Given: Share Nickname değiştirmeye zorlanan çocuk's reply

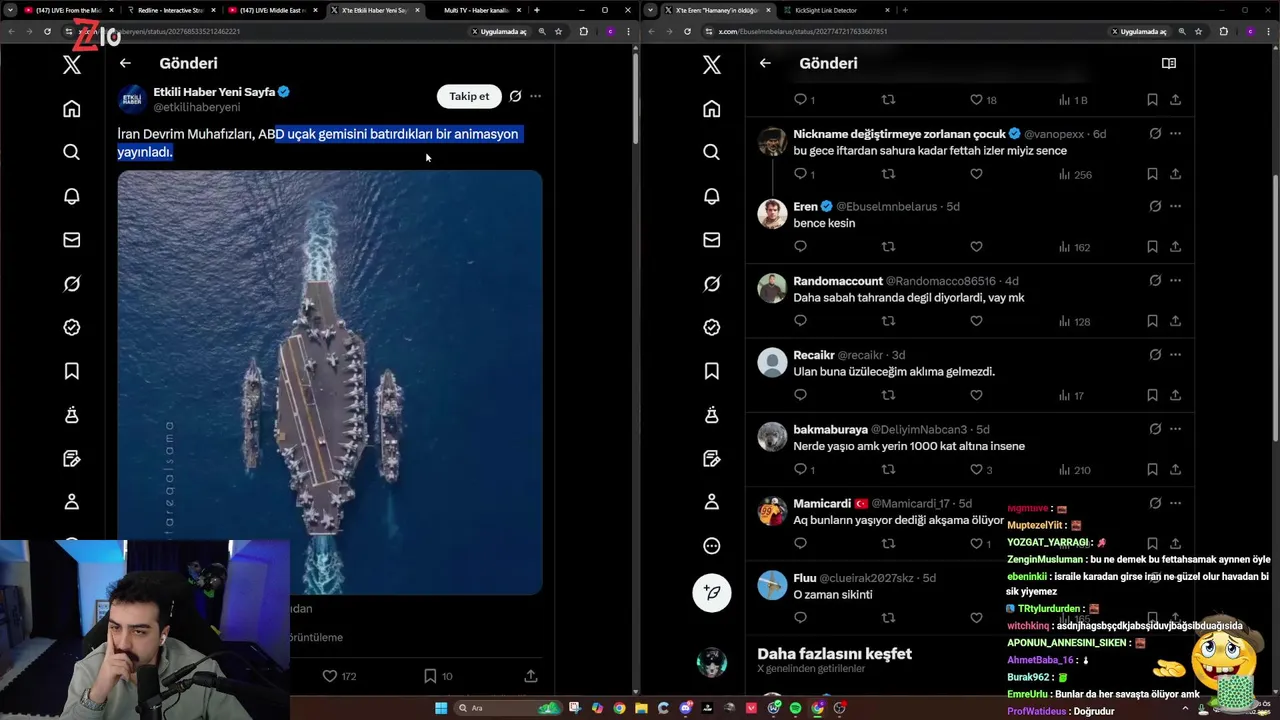Looking at the screenshot, I should click(1175, 174).
